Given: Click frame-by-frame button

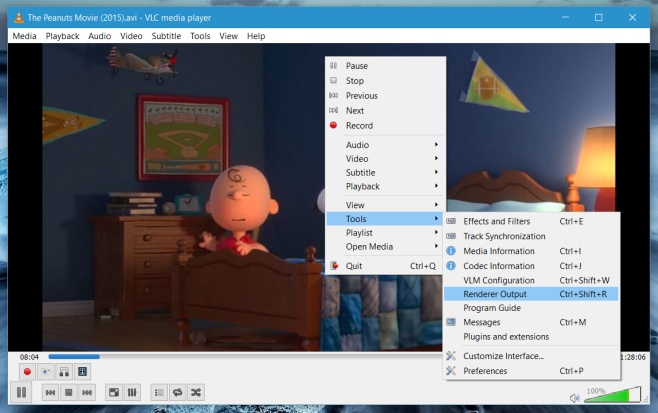Looking at the screenshot, I should [83, 371].
